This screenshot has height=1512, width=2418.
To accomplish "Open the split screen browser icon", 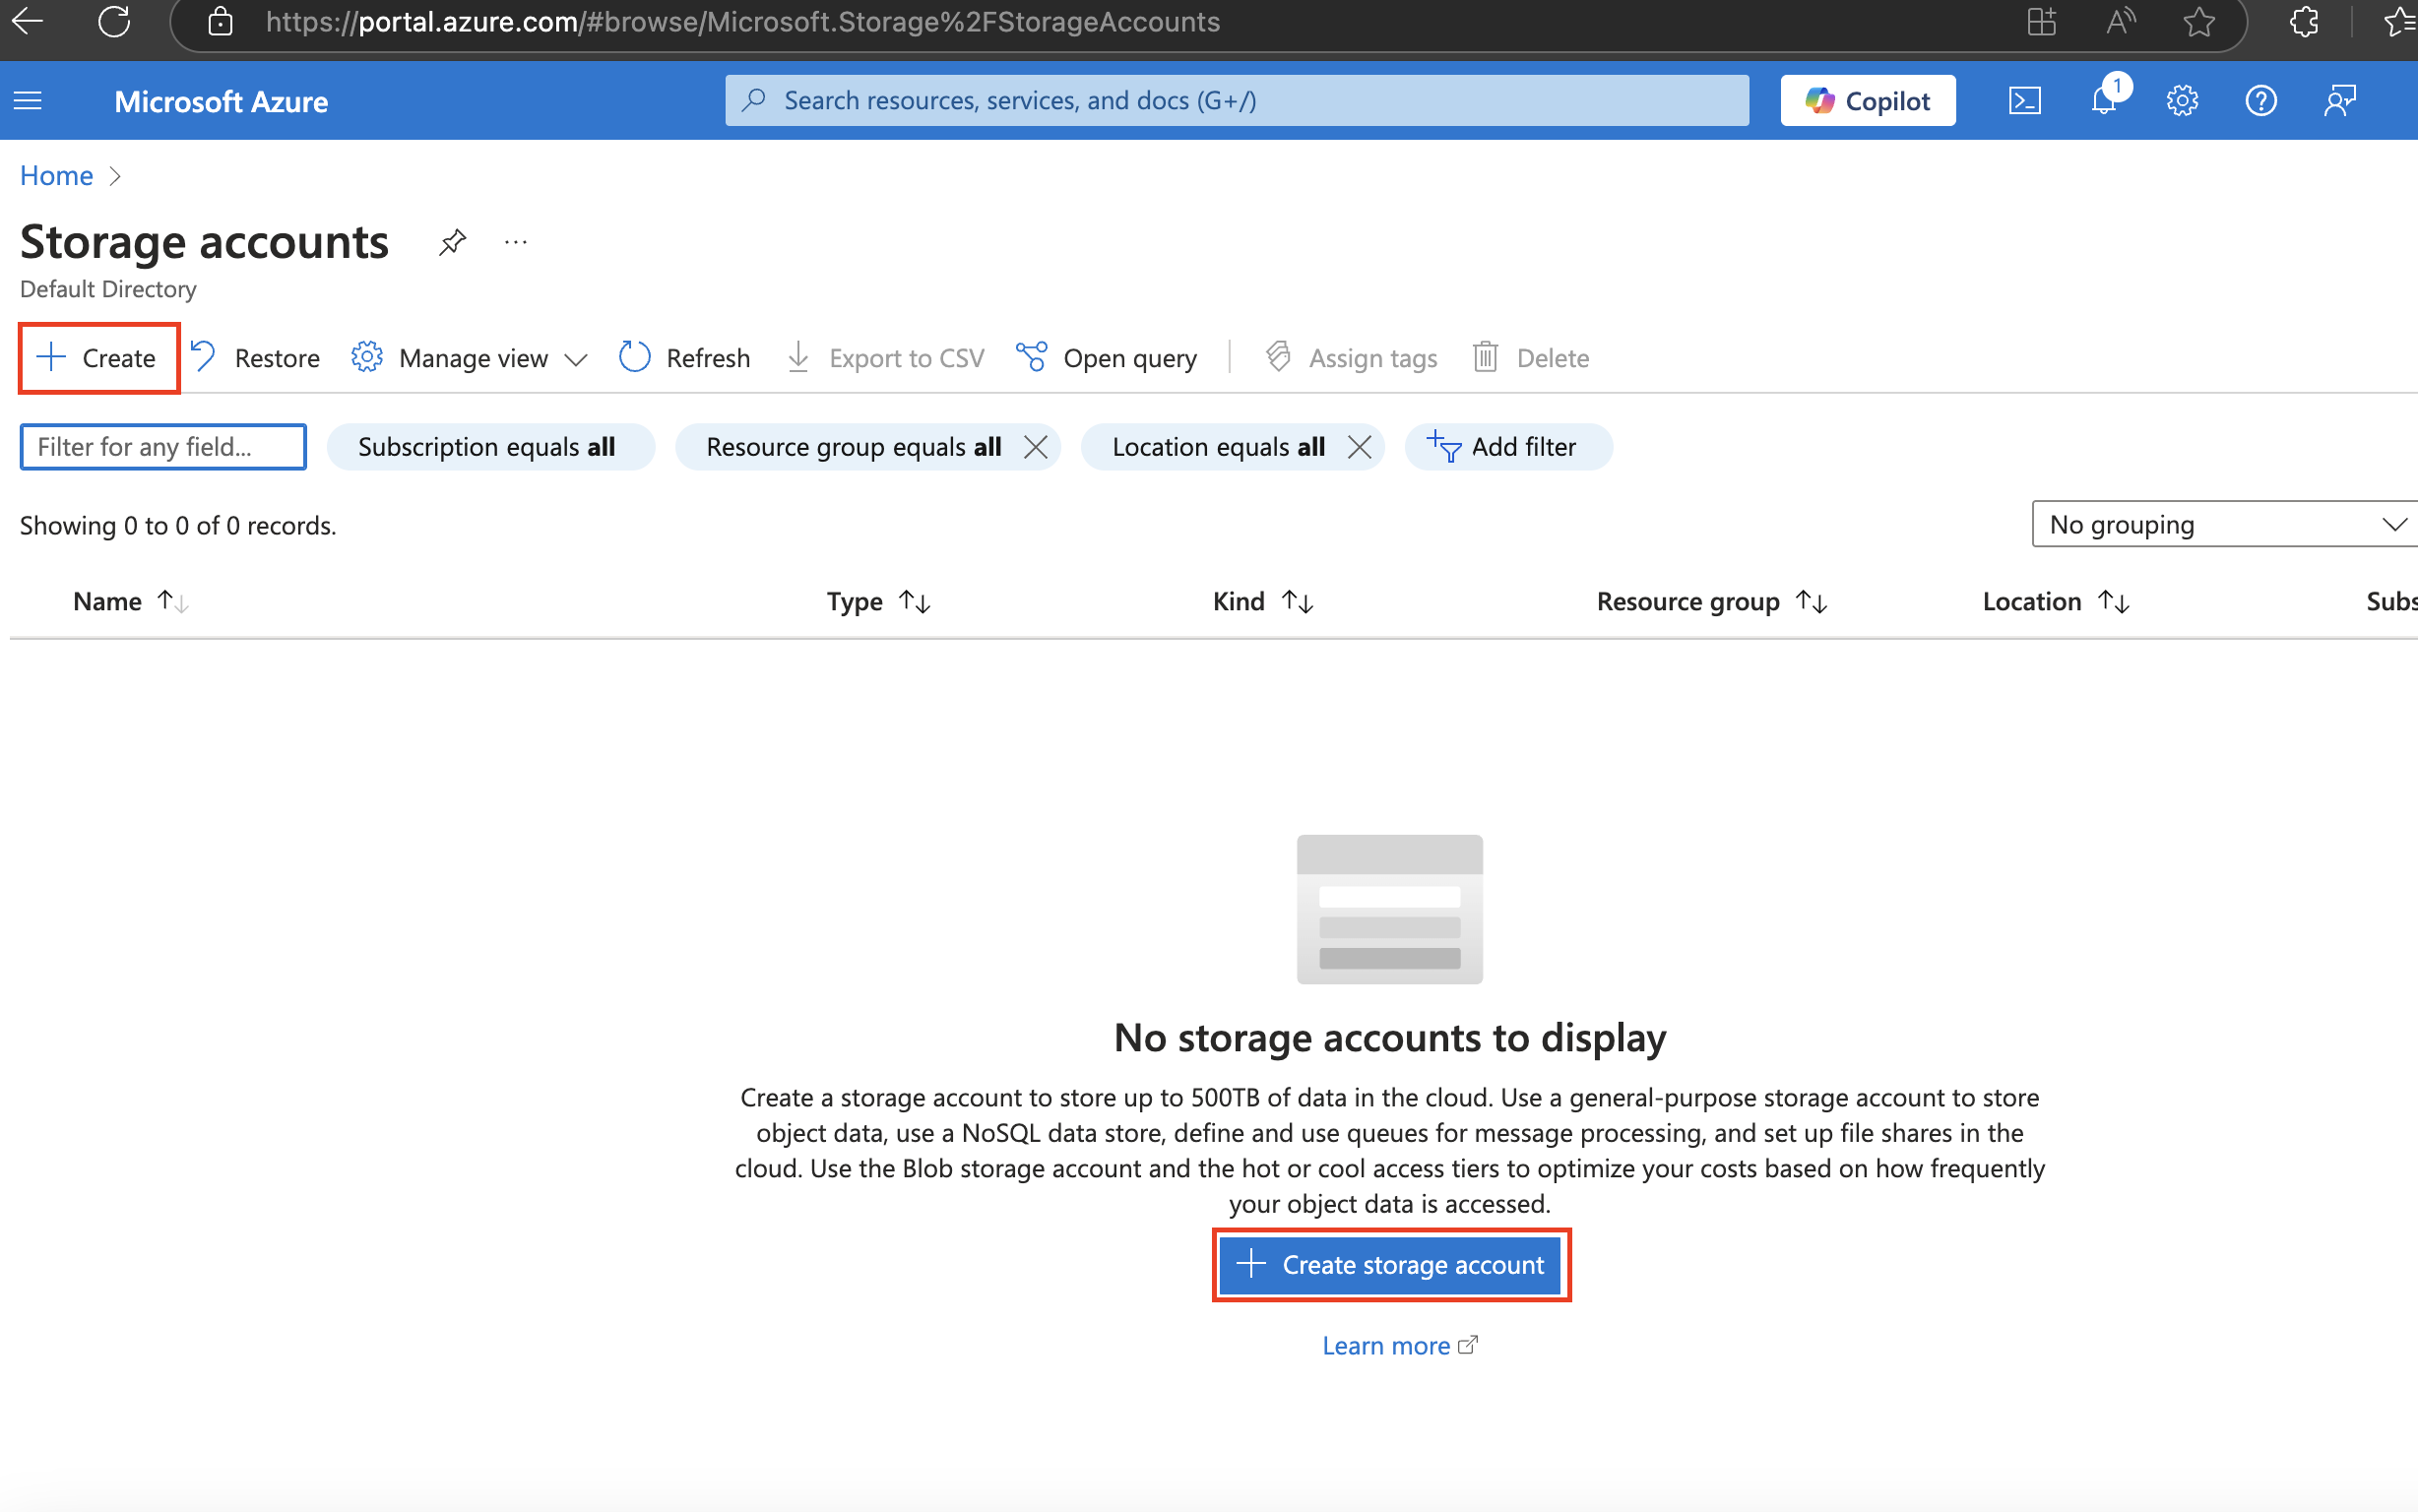I will point(2041,21).
